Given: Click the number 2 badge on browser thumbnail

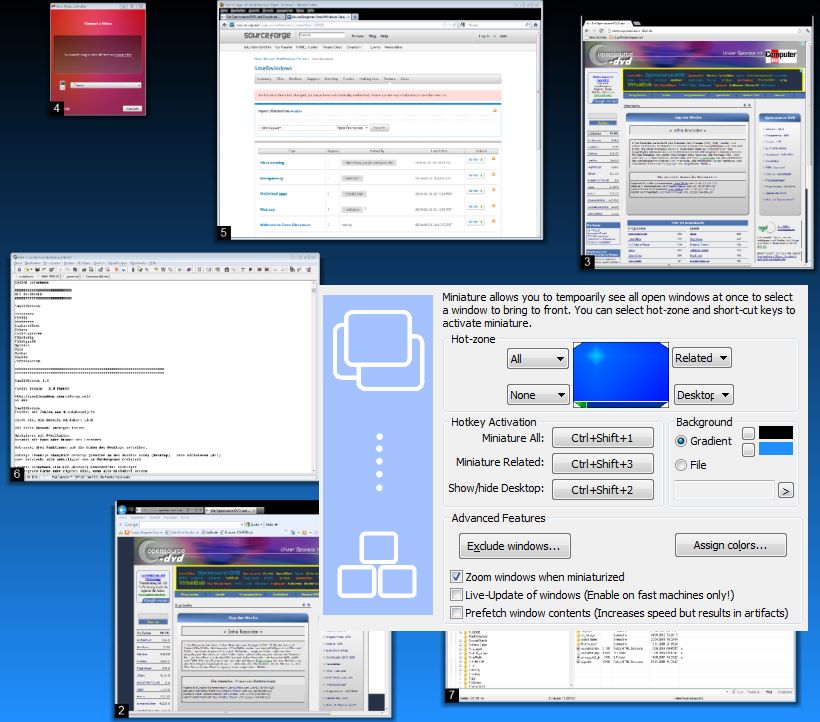Looking at the screenshot, I should [121, 711].
